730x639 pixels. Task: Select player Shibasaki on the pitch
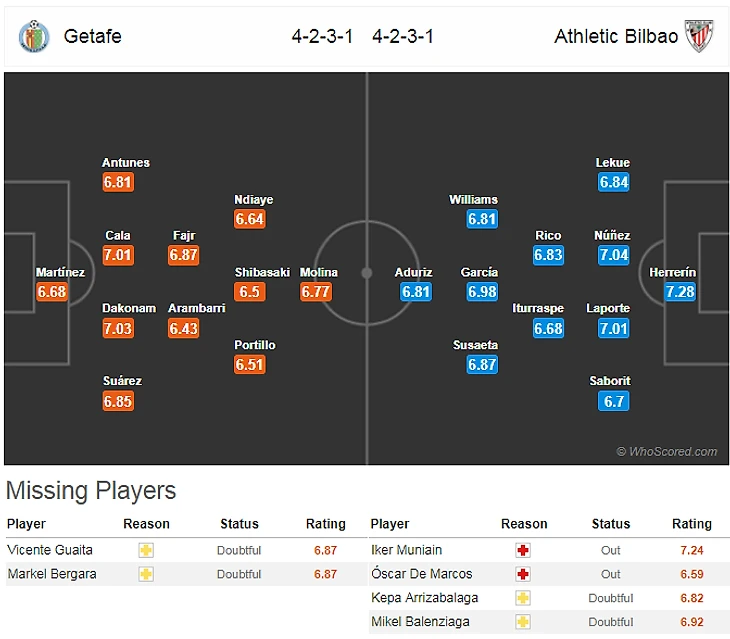coord(262,272)
